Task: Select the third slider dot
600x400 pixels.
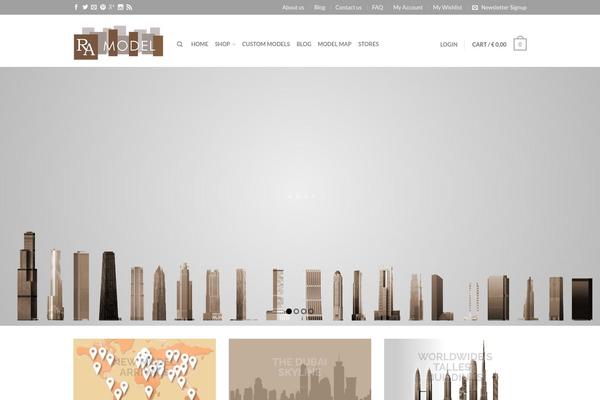Action: [303, 311]
